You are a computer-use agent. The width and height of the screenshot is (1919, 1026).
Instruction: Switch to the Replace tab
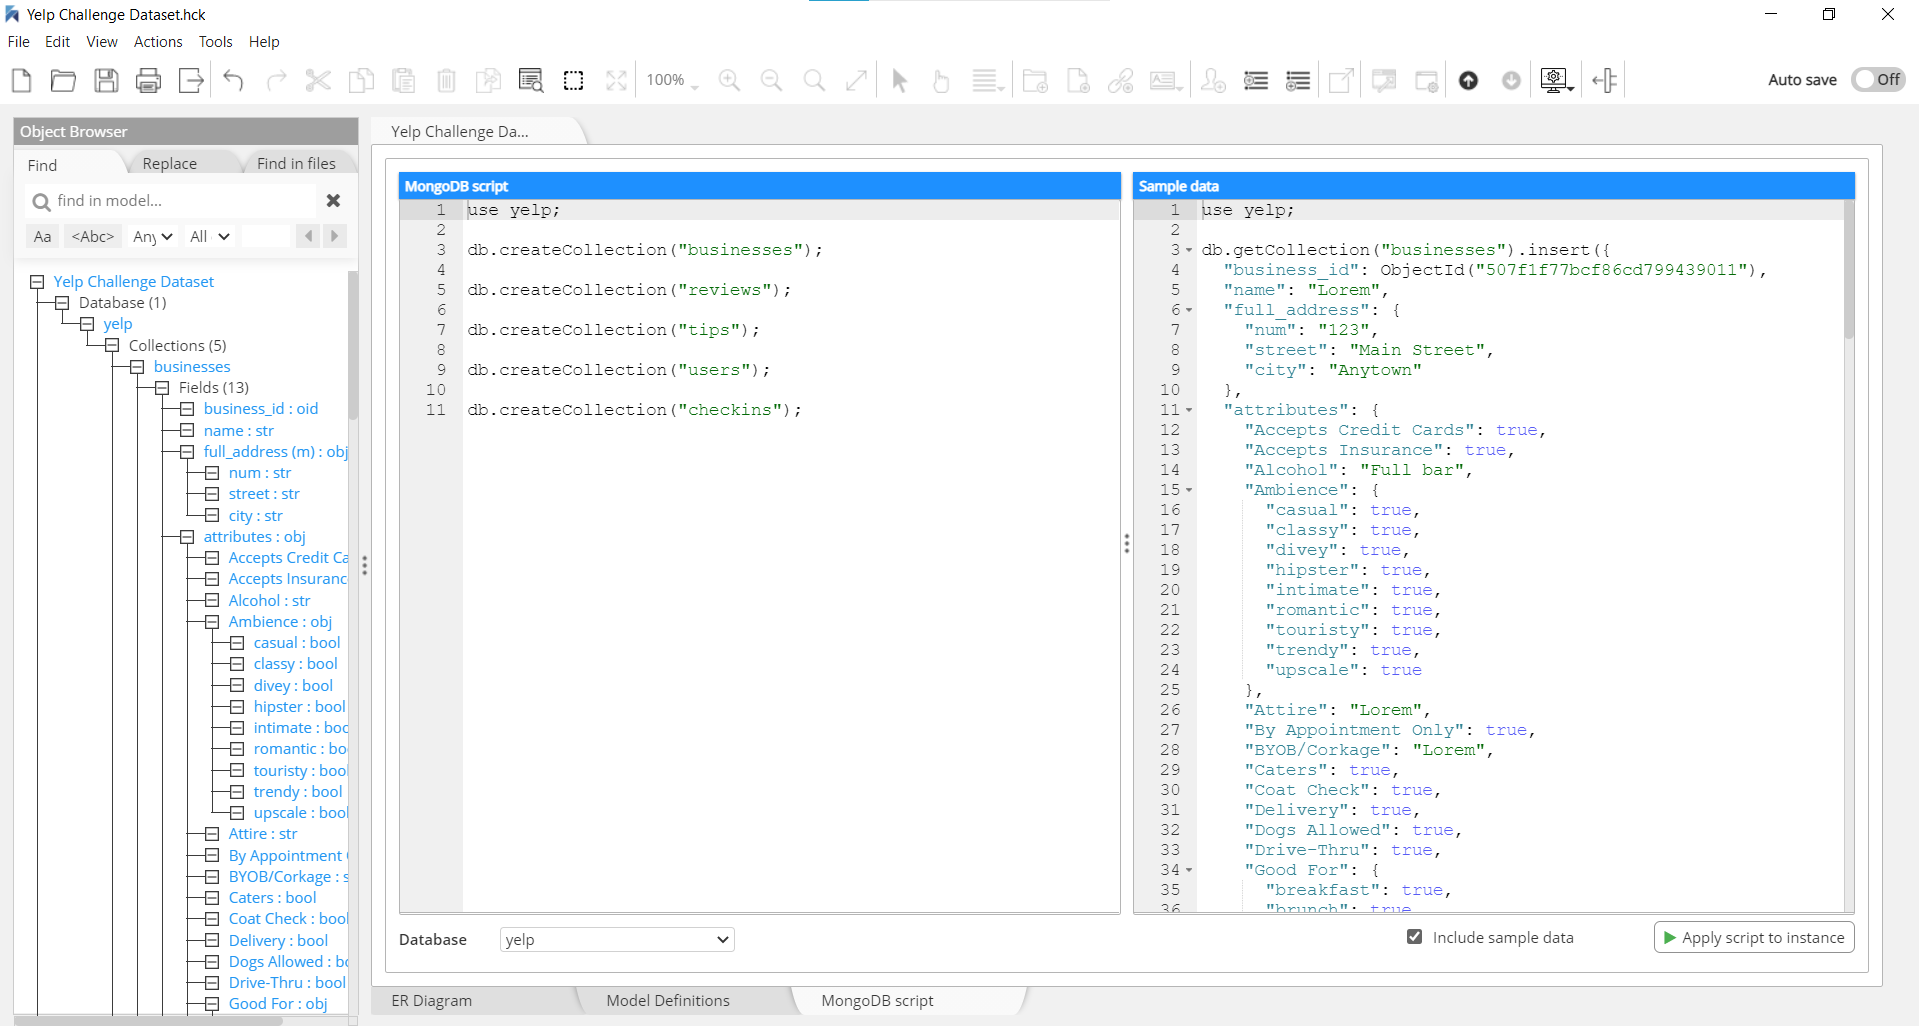[170, 164]
